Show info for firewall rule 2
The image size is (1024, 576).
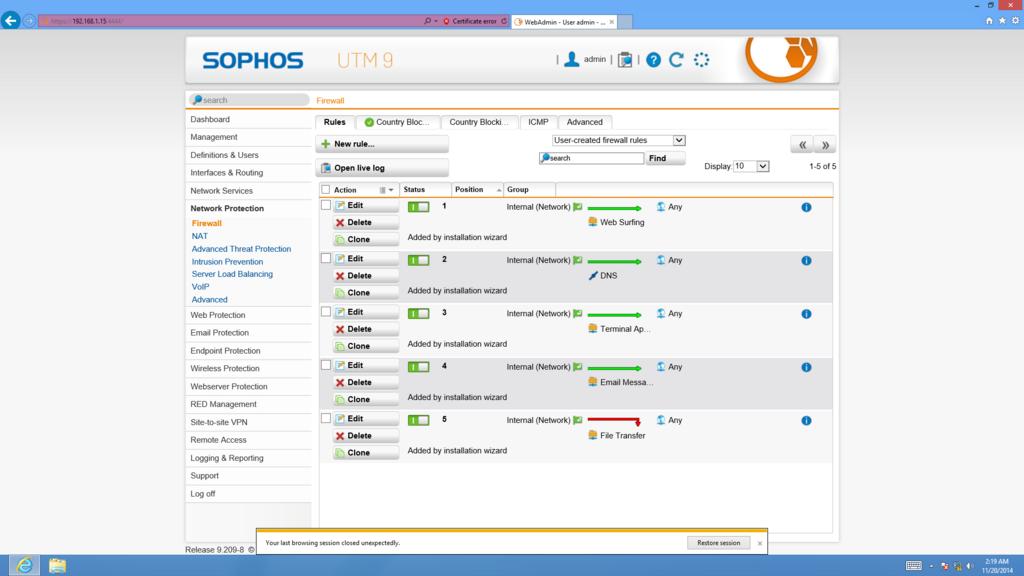[x=807, y=261]
